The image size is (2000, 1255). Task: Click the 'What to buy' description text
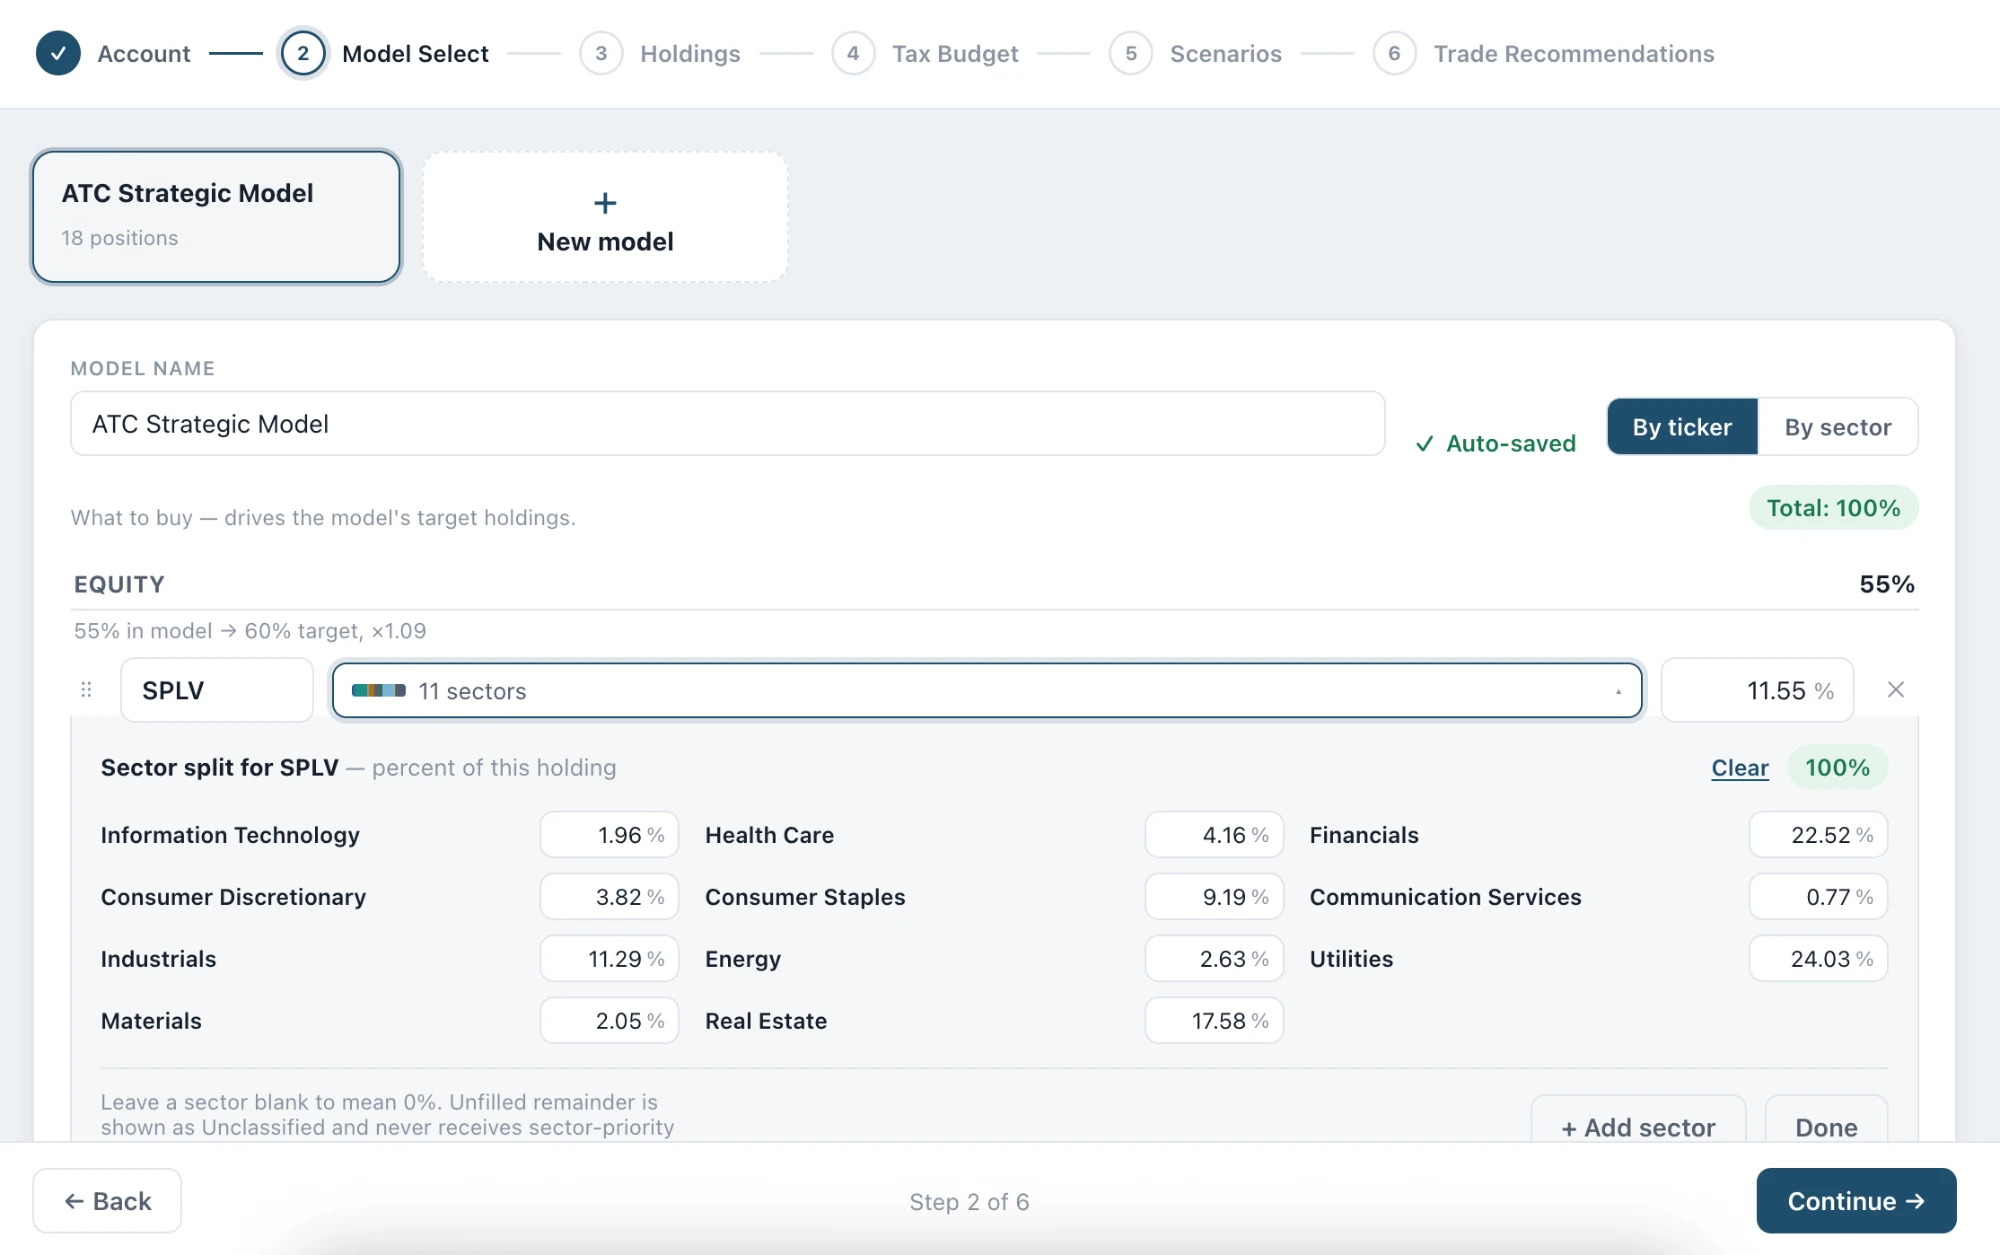pos(323,518)
